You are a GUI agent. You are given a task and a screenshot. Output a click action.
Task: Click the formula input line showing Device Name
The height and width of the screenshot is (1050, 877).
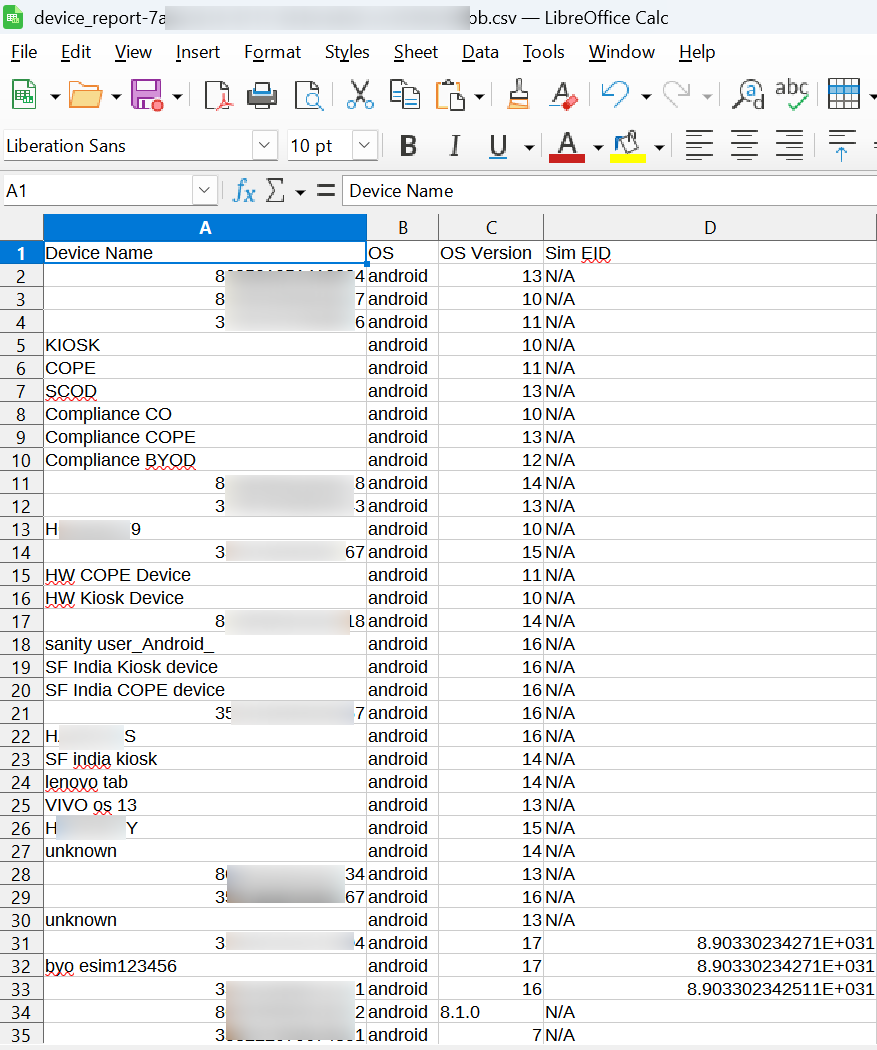tap(609, 191)
